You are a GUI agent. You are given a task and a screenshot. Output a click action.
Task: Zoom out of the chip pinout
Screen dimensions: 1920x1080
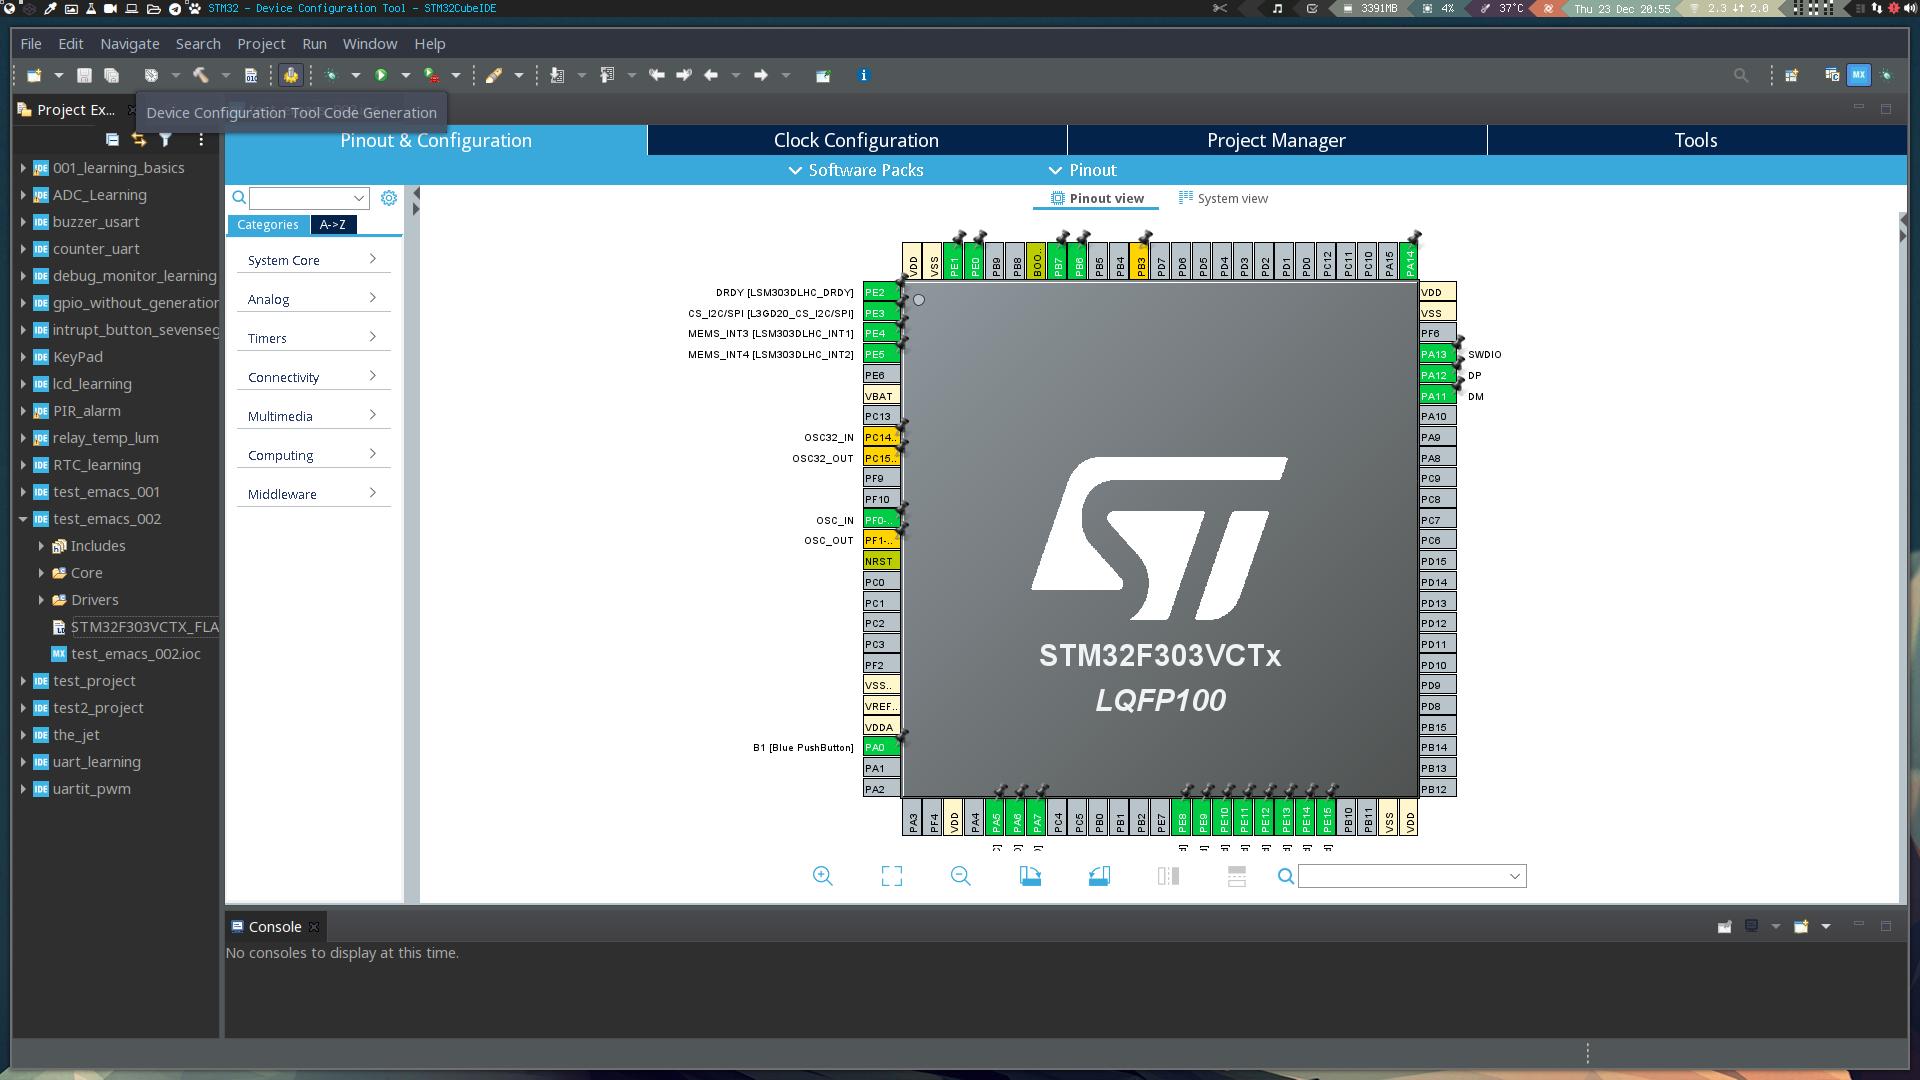pyautogui.click(x=961, y=876)
